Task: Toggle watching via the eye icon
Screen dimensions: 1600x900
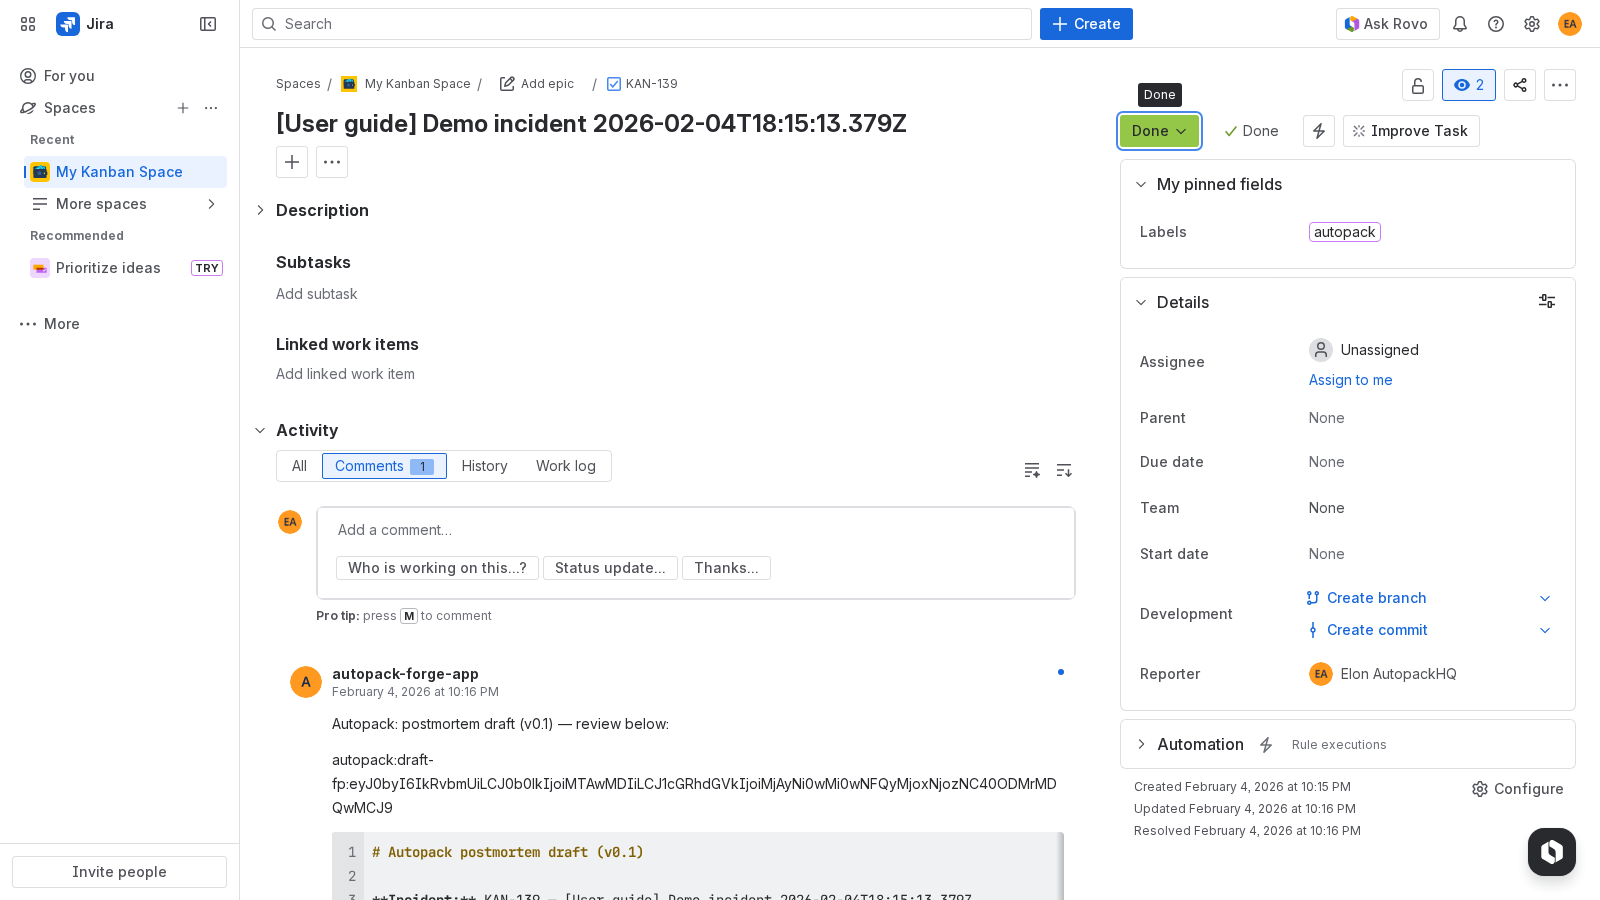Action: (1468, 85)
